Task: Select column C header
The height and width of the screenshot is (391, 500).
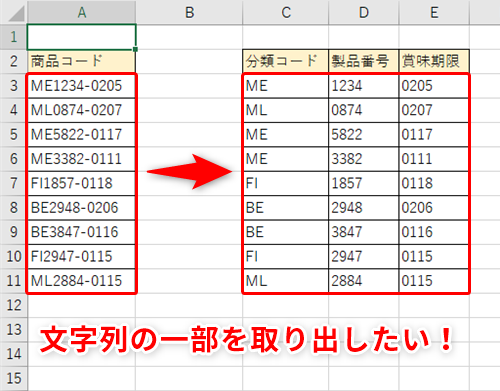Action: click(x=286, y=13)
